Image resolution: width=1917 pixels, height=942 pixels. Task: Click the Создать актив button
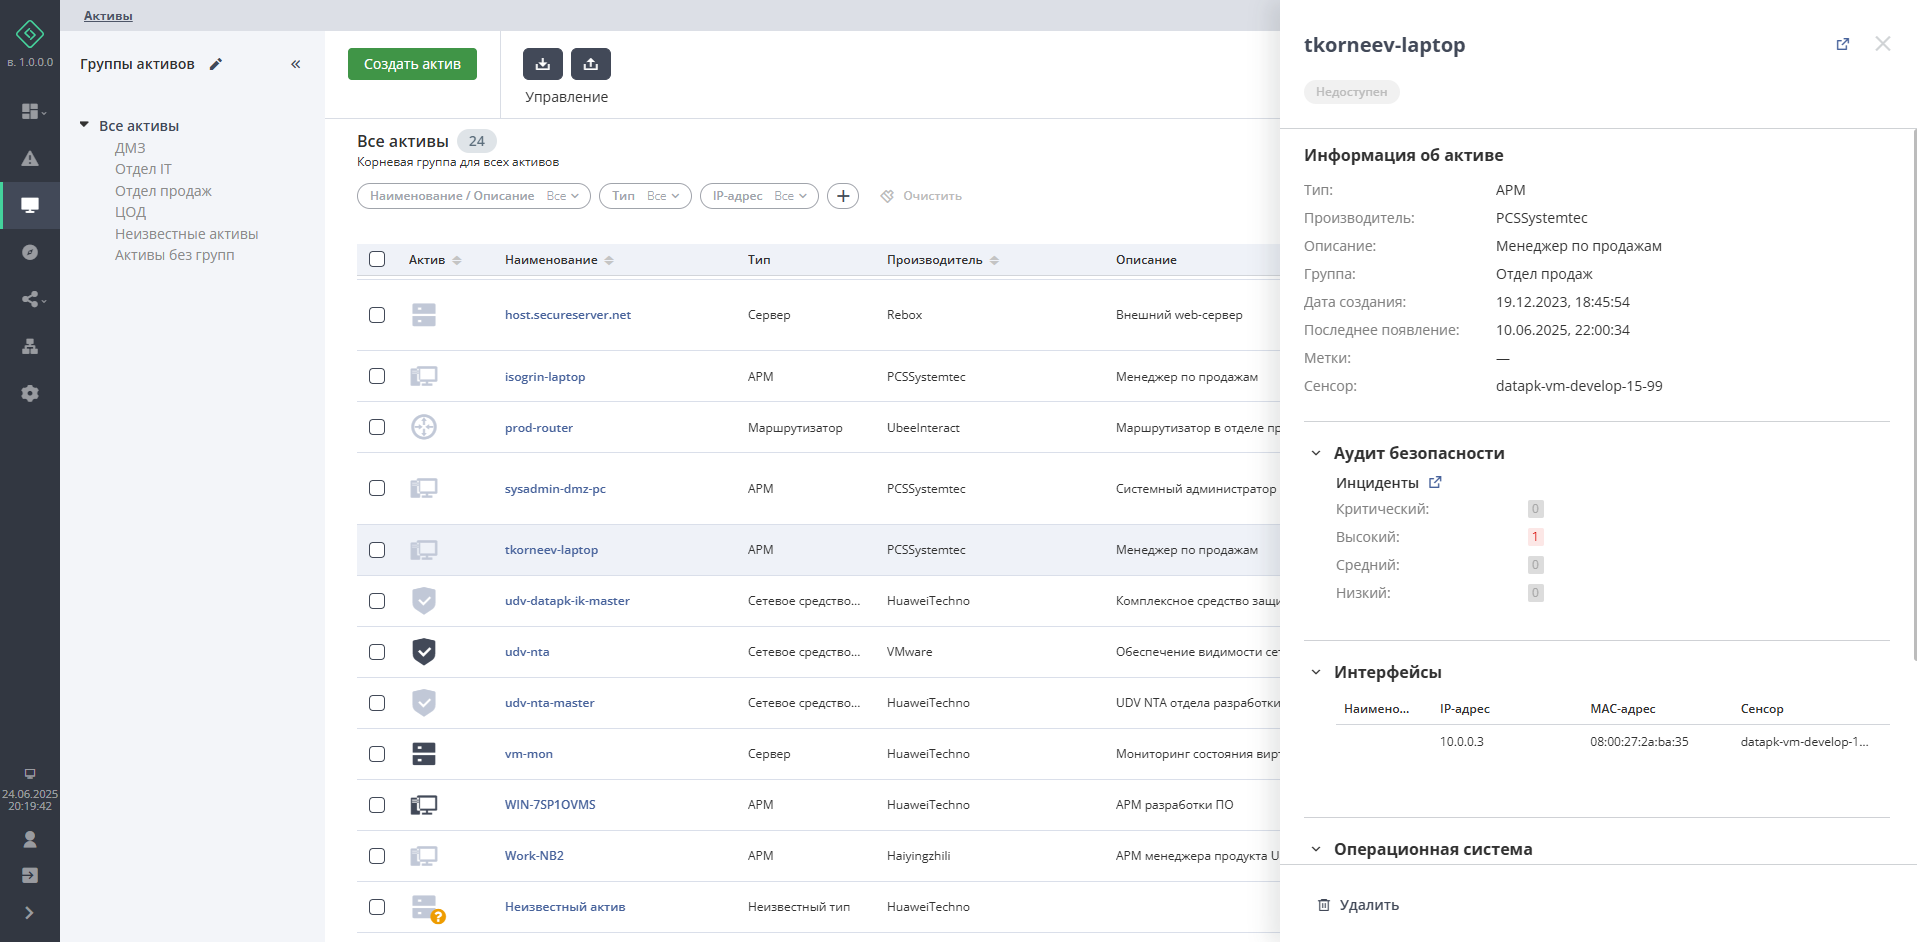pos(412,64)
